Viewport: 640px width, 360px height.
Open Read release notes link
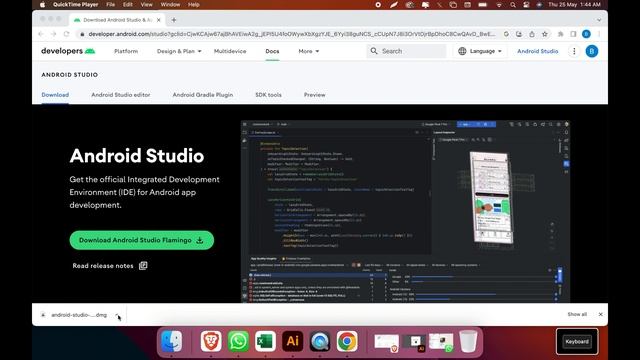(110, 266)
